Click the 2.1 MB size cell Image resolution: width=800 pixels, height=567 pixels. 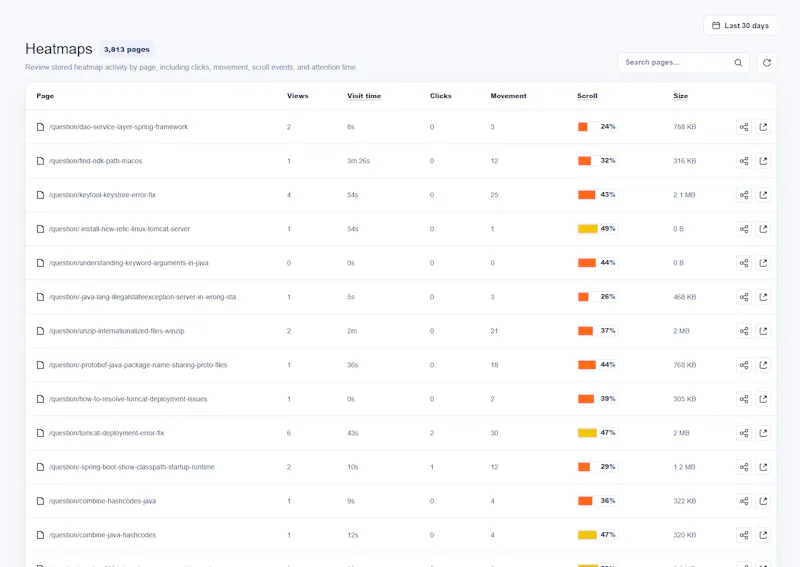[684, 195]
